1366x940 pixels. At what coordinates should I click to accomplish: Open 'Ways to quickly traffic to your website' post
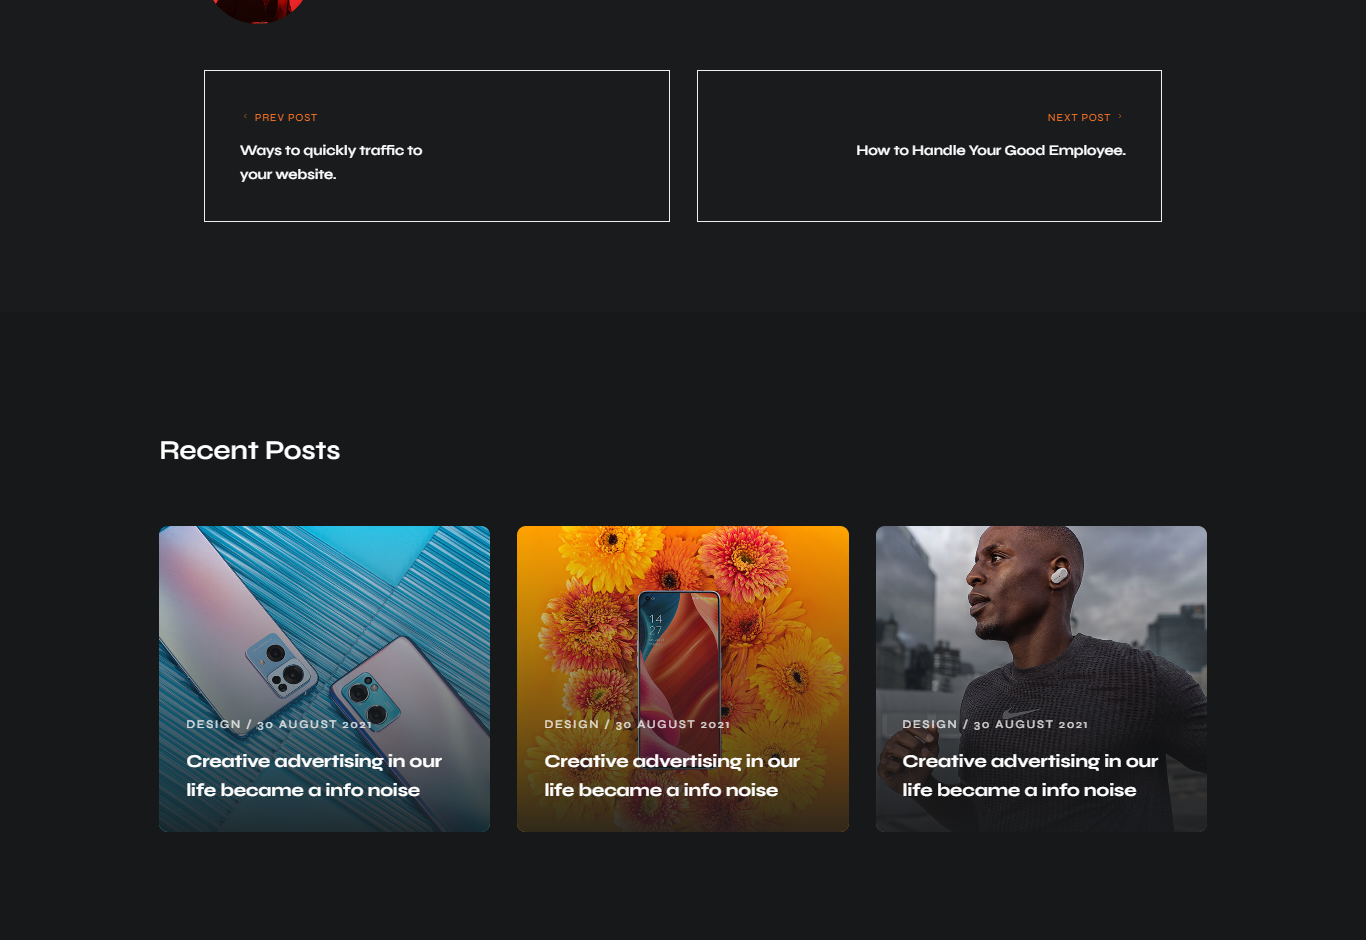click(x=331, y=162)
